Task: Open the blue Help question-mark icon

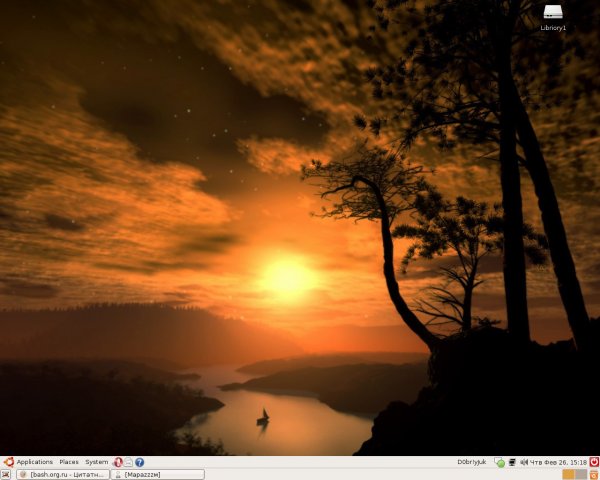Action: click(x=140, y=462)
